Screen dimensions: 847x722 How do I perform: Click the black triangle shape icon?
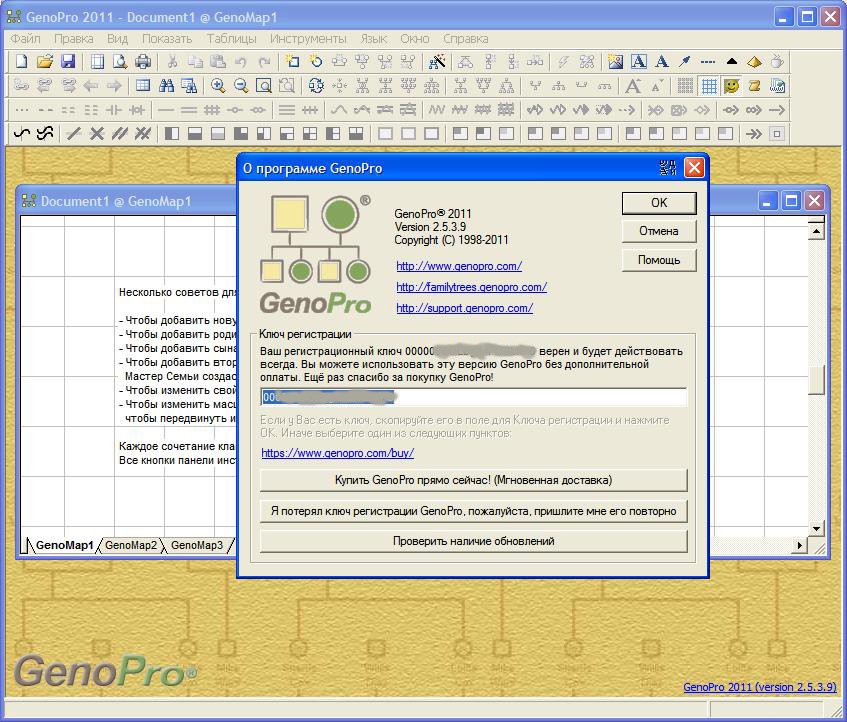click(x=731, y=62)
